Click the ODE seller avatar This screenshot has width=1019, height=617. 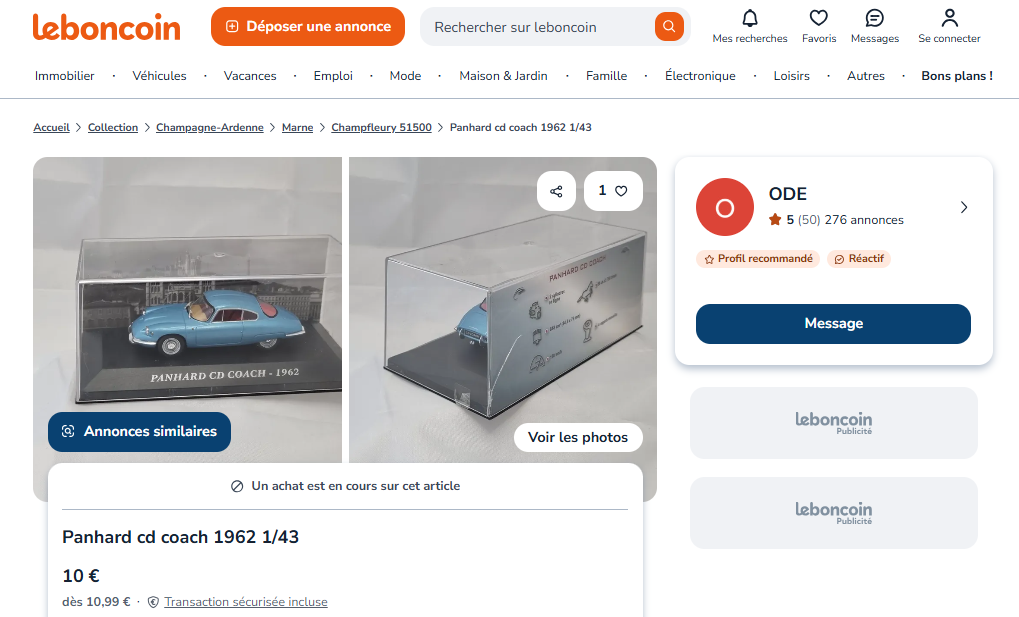point(725,207)
